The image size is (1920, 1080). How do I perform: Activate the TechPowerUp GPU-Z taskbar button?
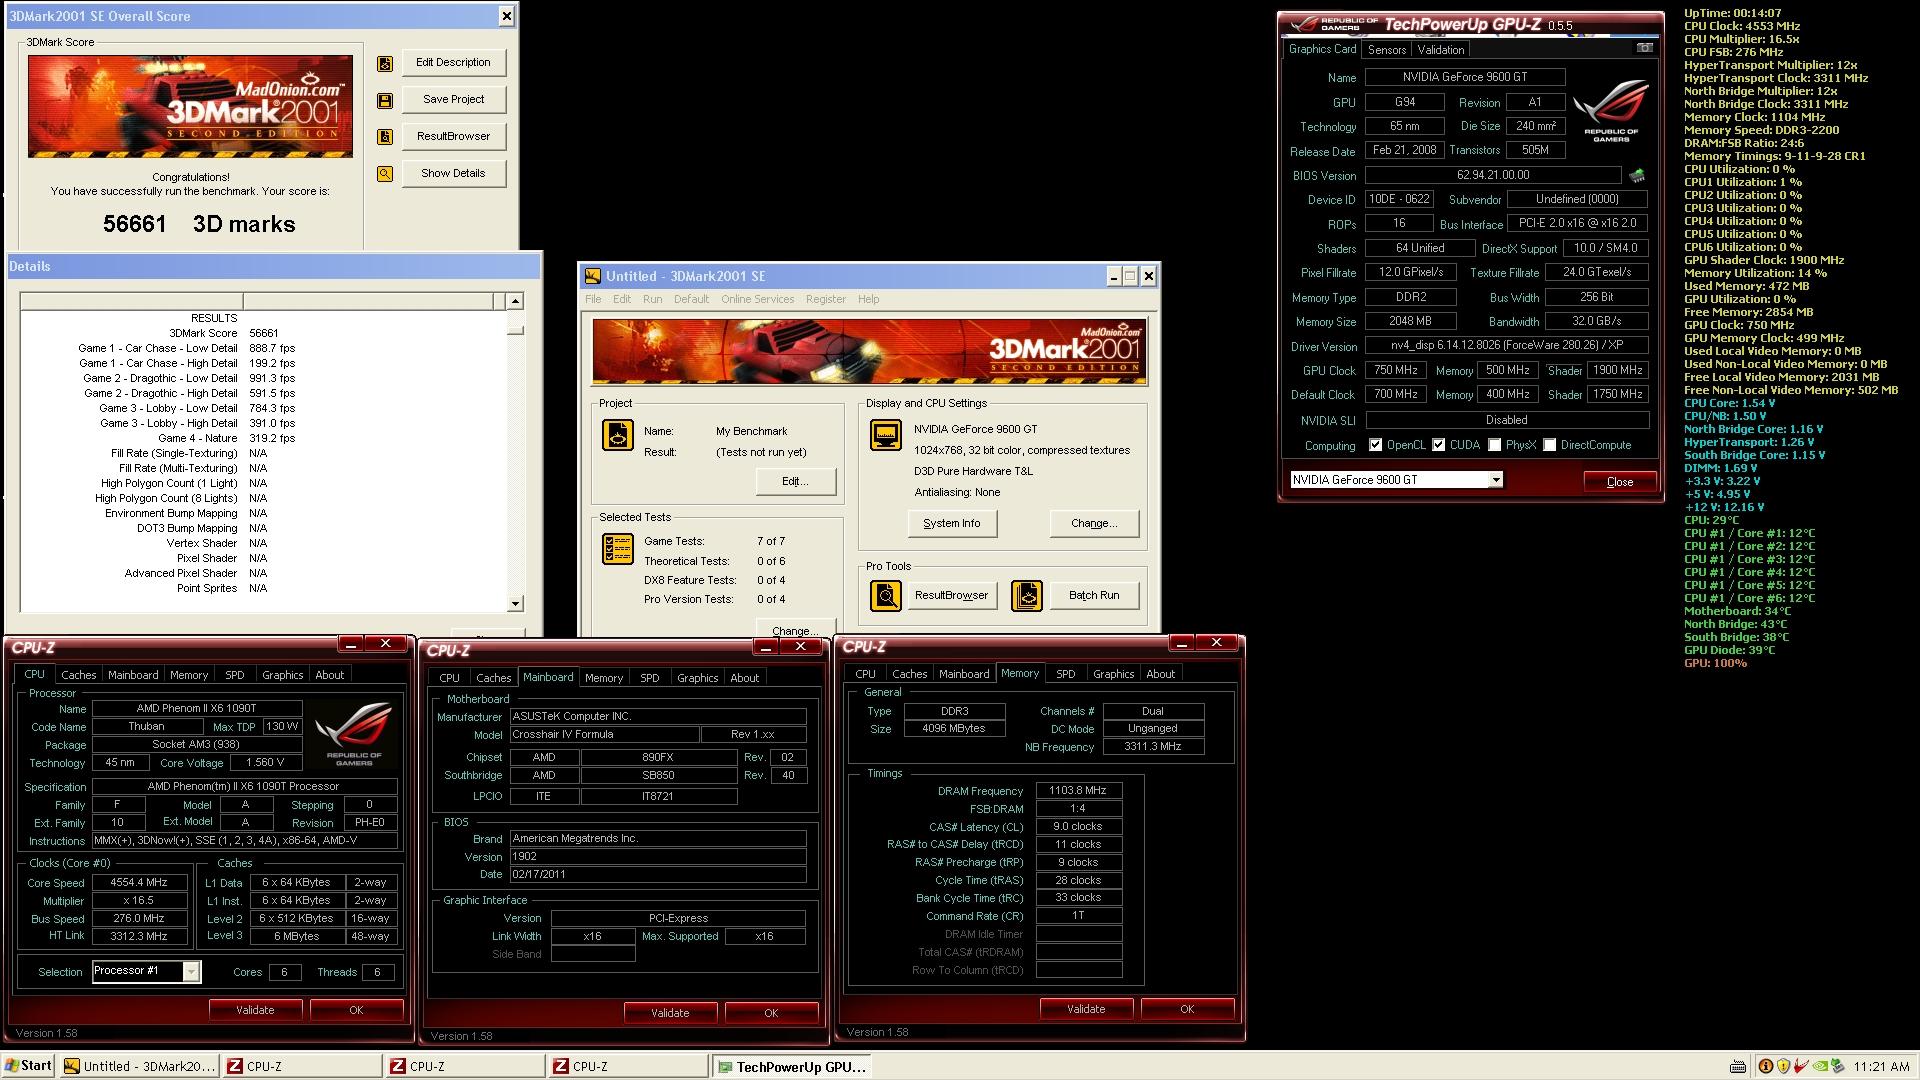(792, 1067)
